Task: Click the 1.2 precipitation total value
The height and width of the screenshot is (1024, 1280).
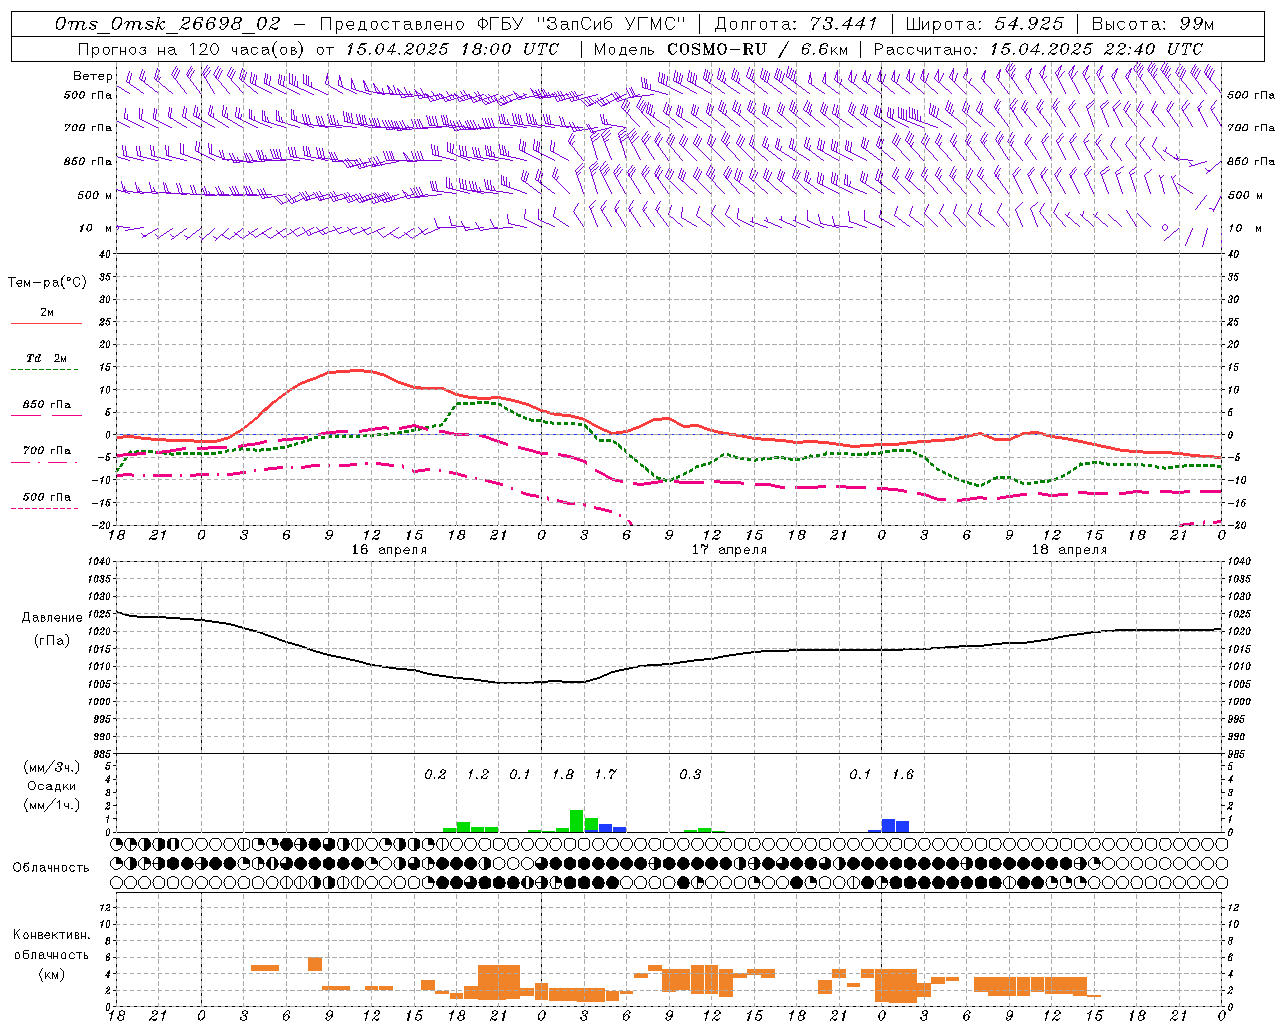Action: coord(478,775)
